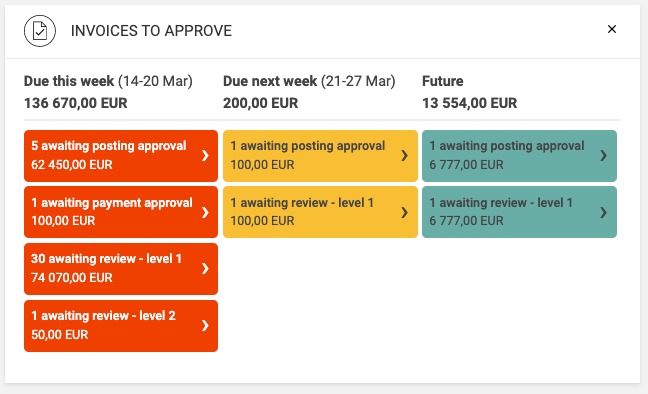Viewport: 648px width, 394px height.
Task: Click arrow on 30 awaiting review level 1
Action: [205, 269]
